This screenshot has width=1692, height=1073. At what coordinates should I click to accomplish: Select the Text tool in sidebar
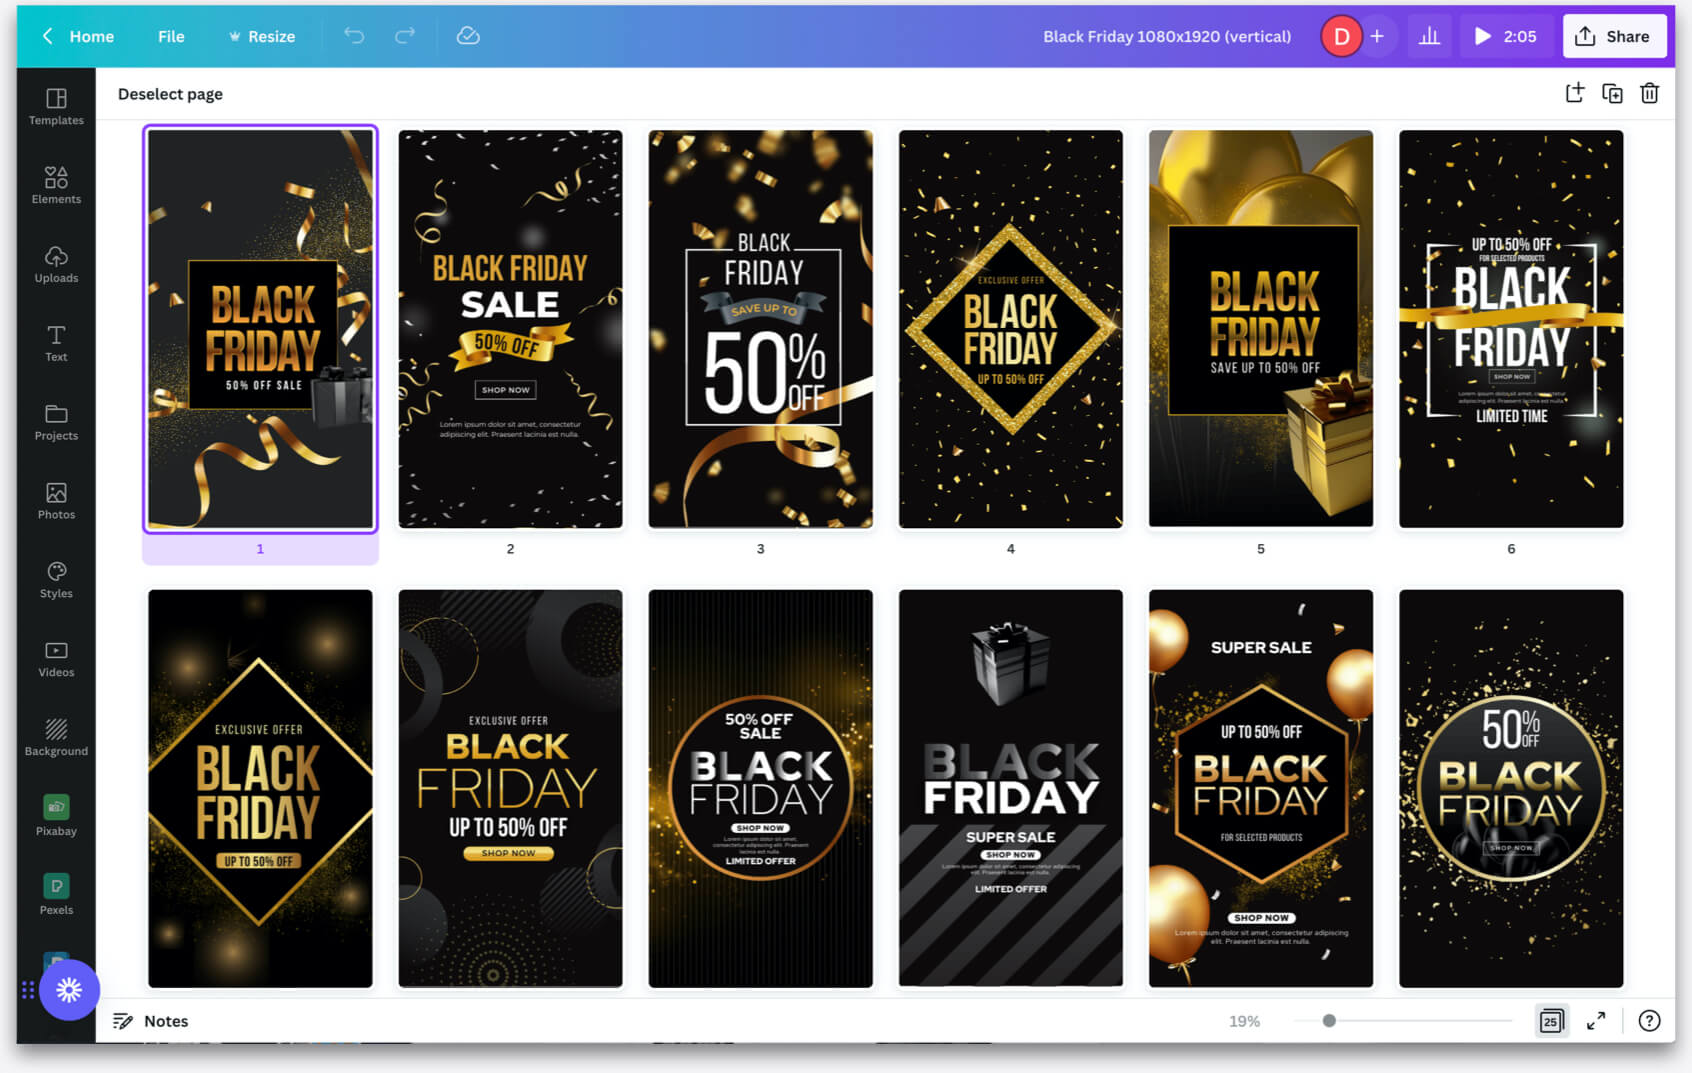coord(56,343)
